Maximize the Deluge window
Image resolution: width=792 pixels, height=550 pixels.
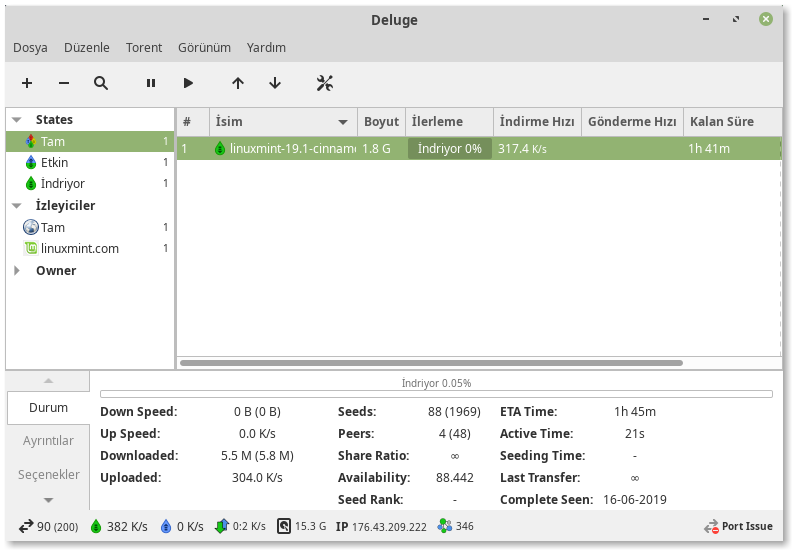[x=736, y=19]
